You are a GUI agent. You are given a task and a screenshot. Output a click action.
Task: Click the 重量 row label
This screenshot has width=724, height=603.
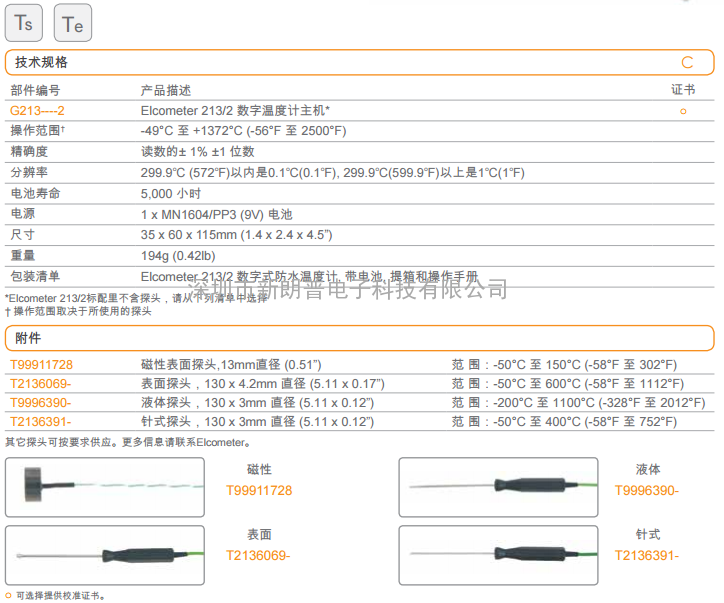coord(23,255)
